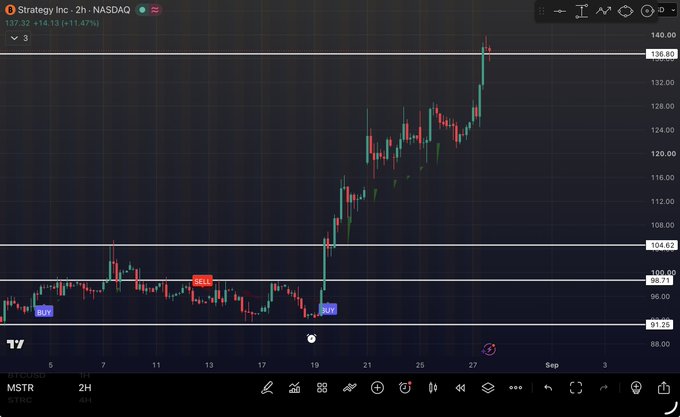This screenshot has width=680, height=417.
Task: Click the green market status dot
Action: 142,10
